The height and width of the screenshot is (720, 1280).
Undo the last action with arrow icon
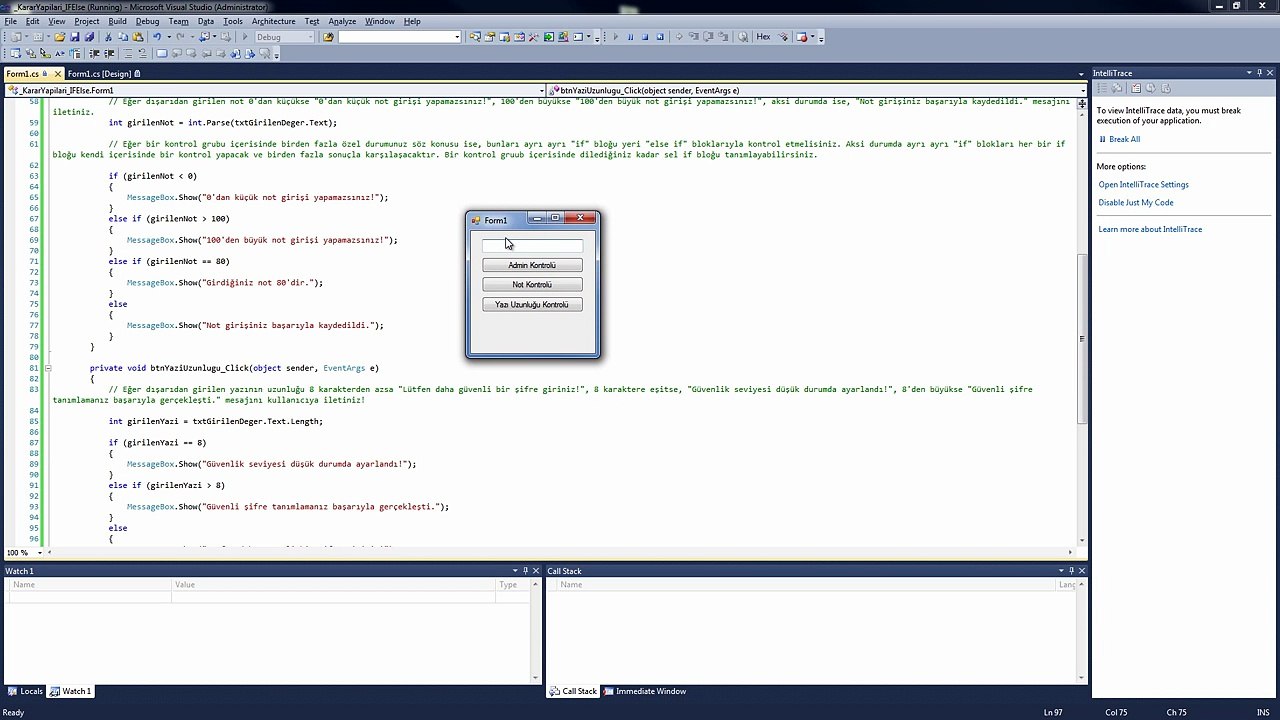click(157, 37)
